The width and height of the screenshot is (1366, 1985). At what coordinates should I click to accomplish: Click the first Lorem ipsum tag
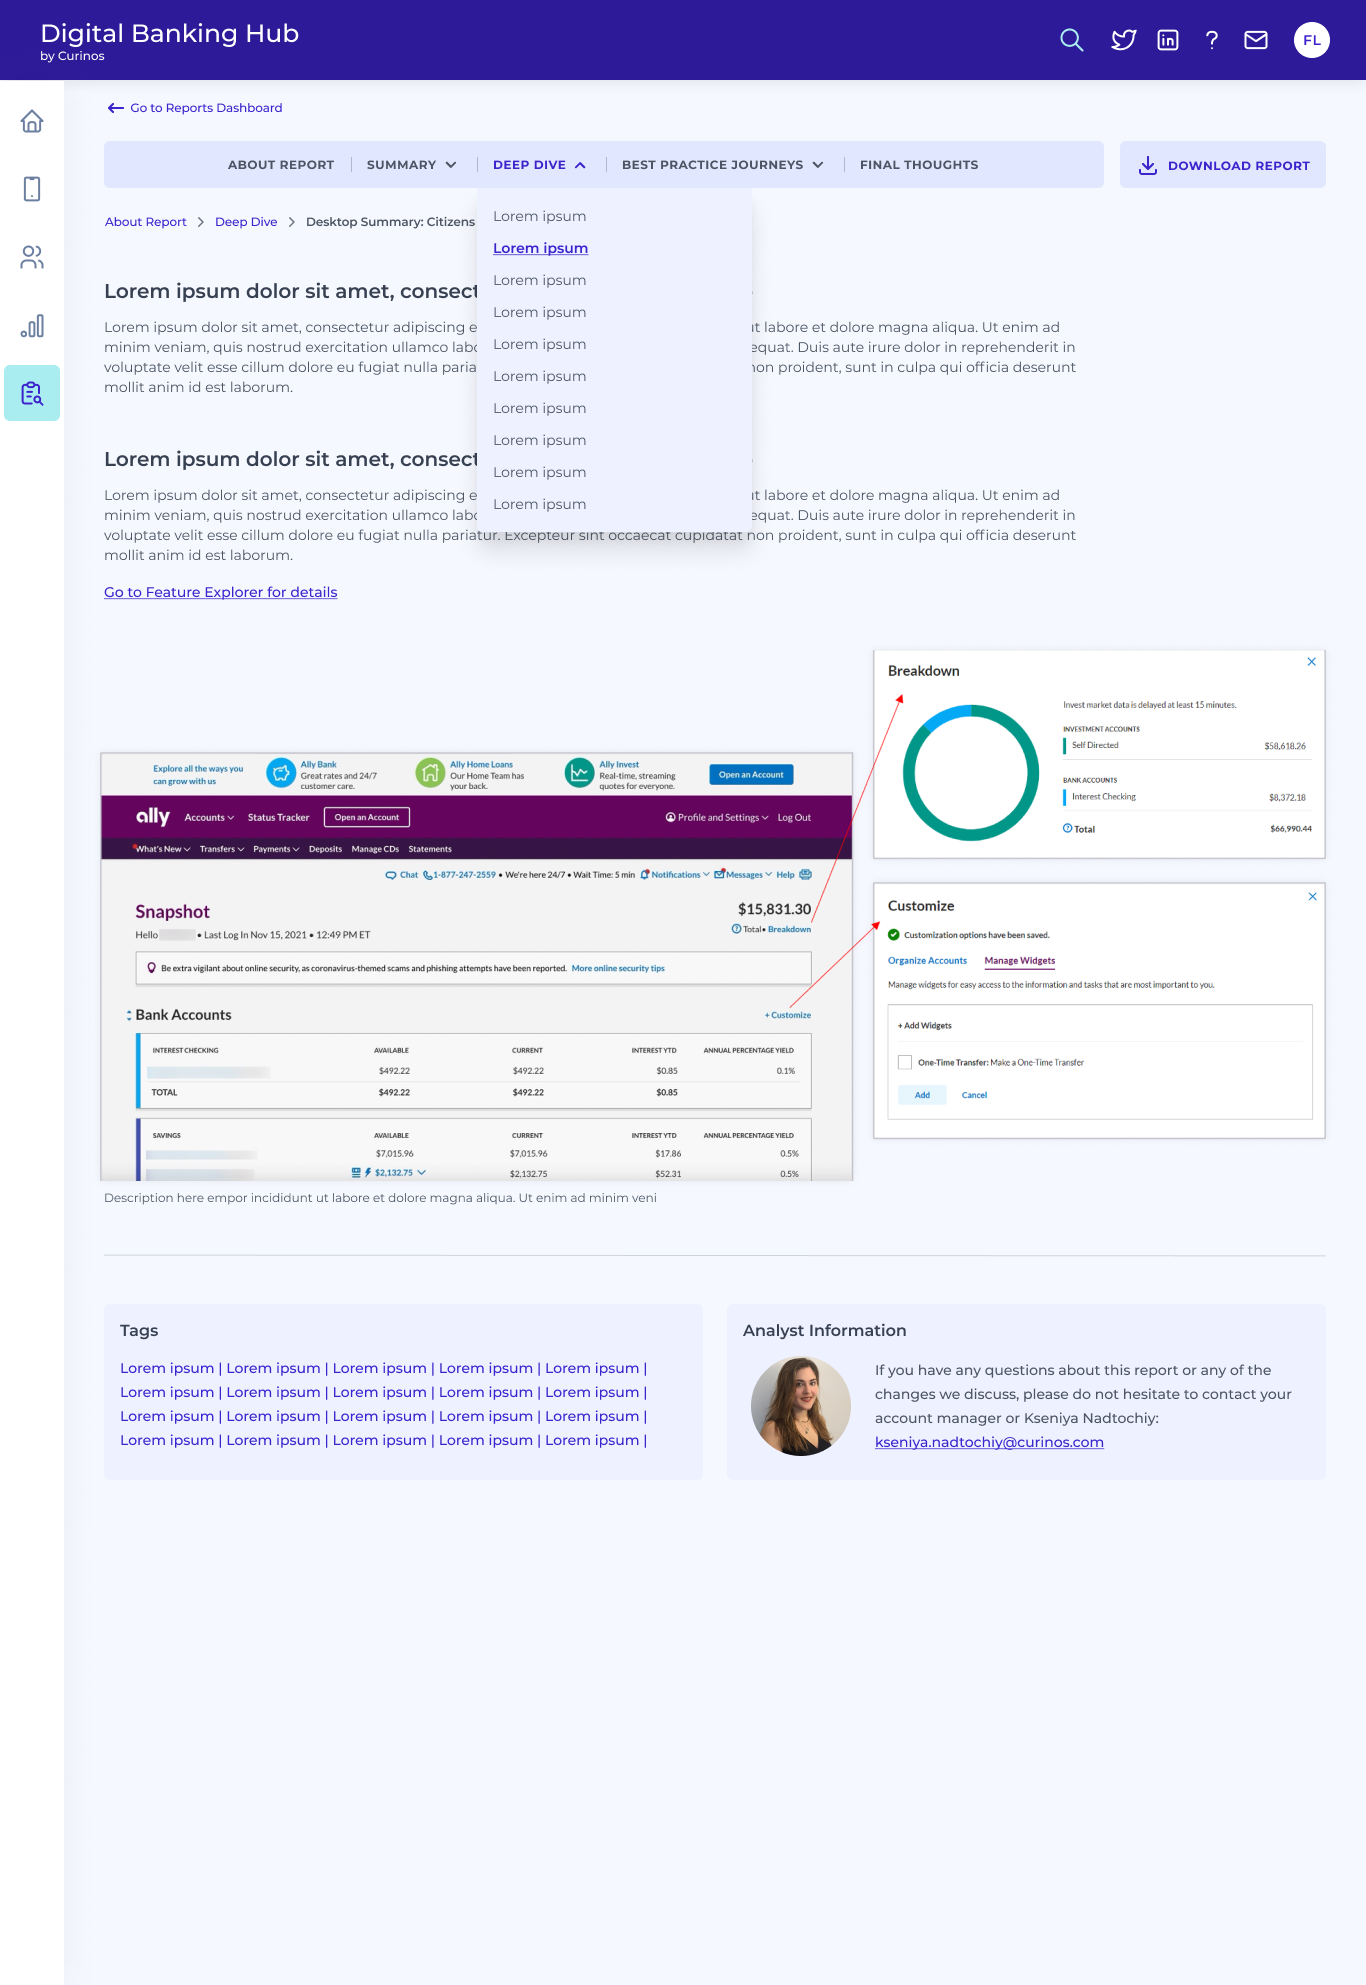point(167,1368)
